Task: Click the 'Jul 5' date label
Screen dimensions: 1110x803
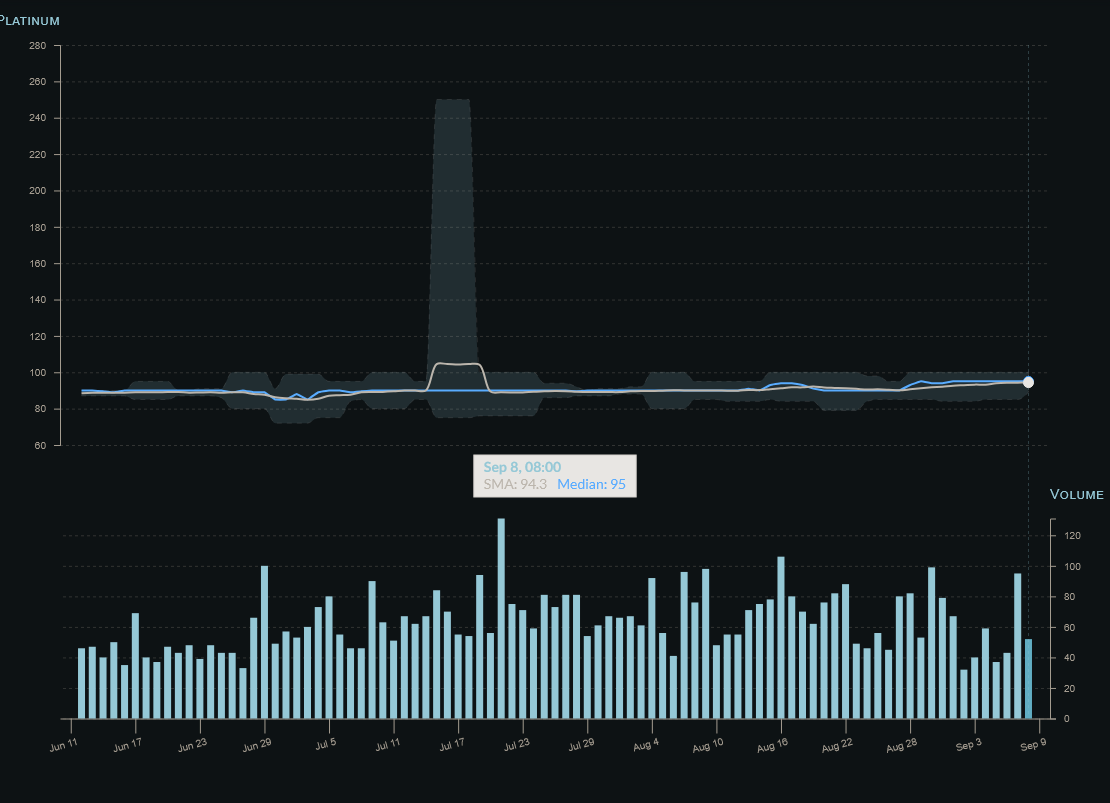Action: 326,744
